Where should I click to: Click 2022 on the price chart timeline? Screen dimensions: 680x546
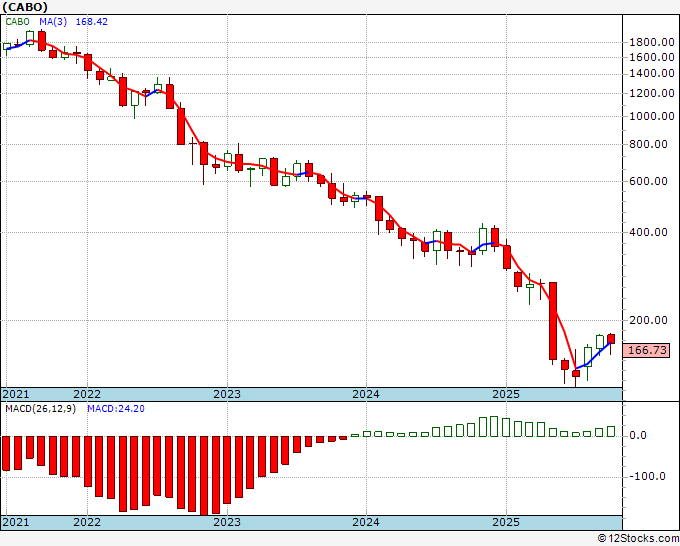click(x=87, y=394)
